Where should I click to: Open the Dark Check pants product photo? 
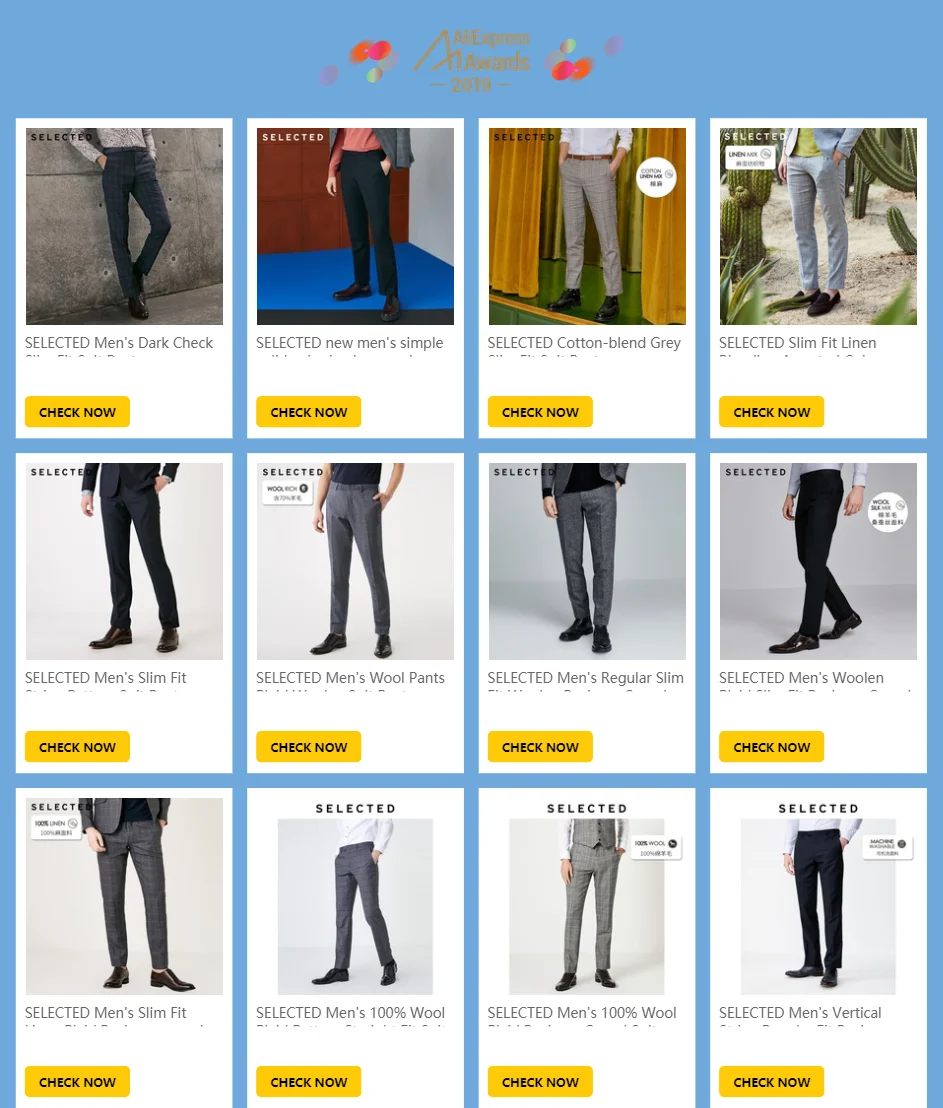[x=124, y=226]
